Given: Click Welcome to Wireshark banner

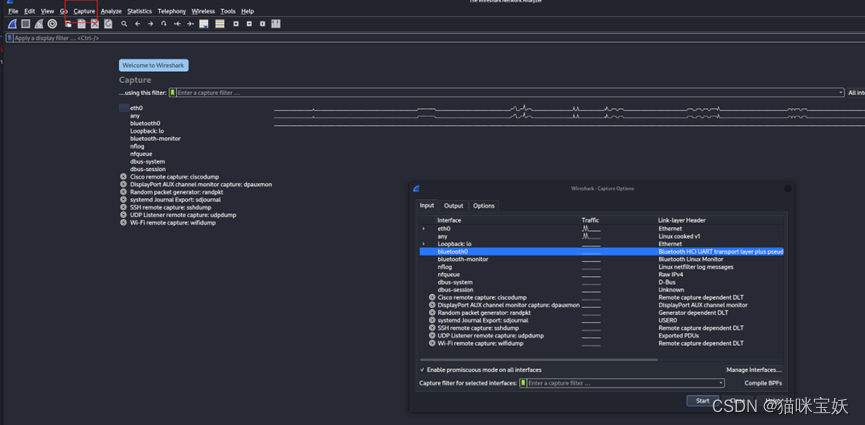Looking at the screenshot, I should click(154, 66).
